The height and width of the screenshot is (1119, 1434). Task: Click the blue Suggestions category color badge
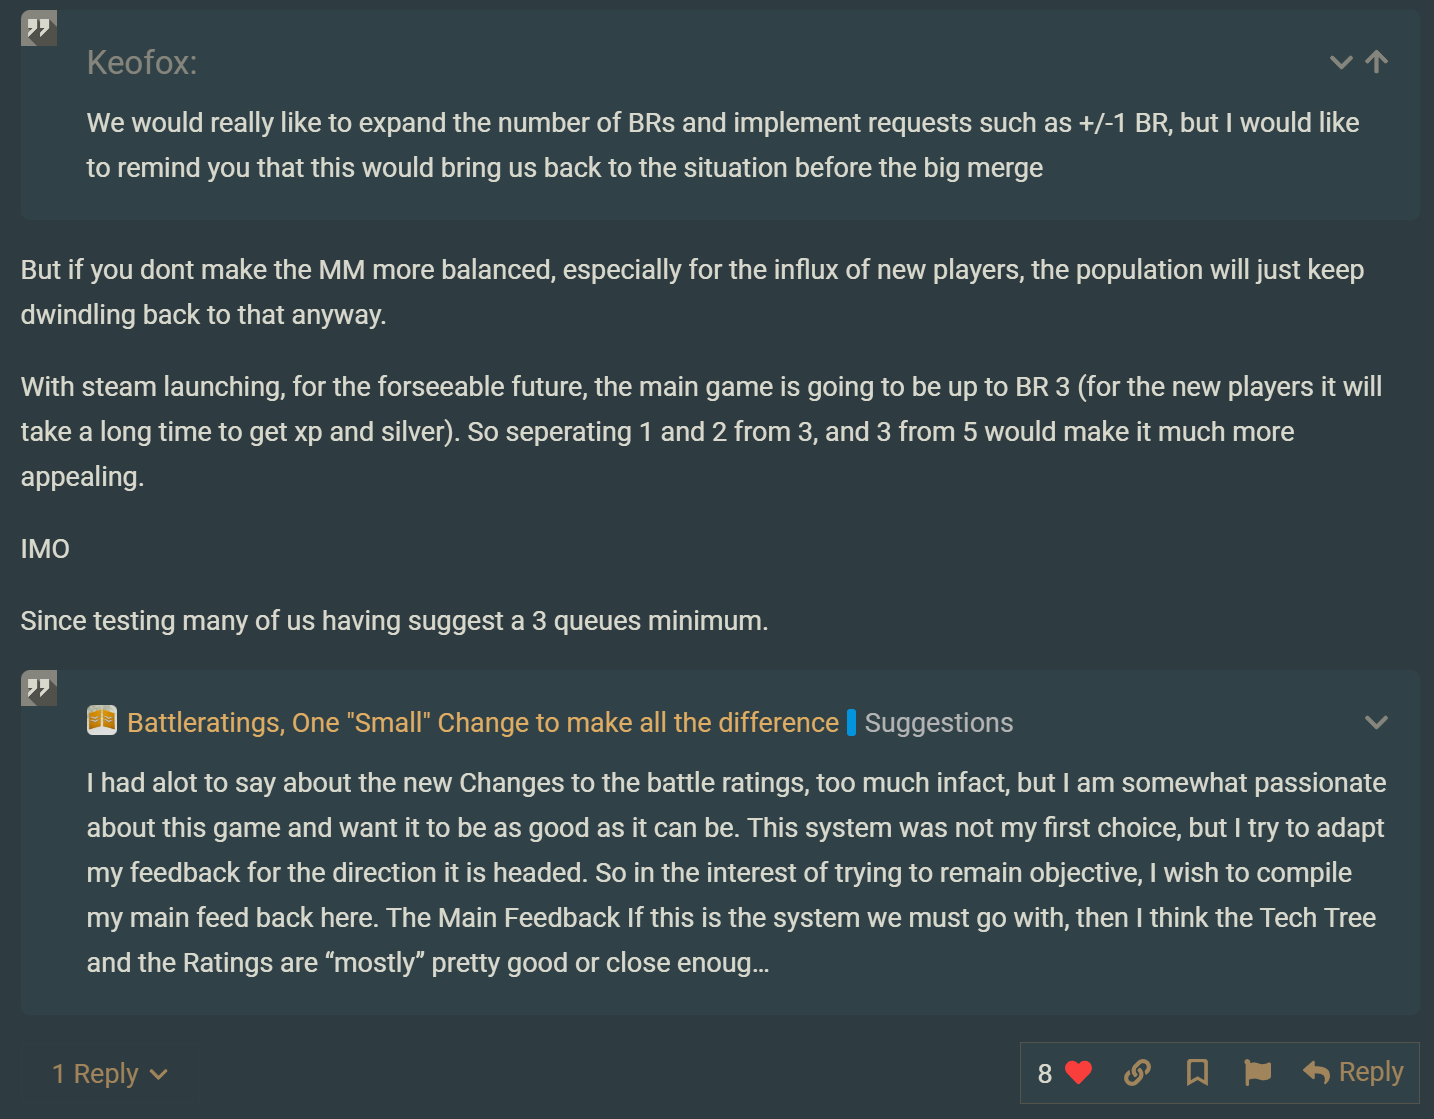point(851,722)
